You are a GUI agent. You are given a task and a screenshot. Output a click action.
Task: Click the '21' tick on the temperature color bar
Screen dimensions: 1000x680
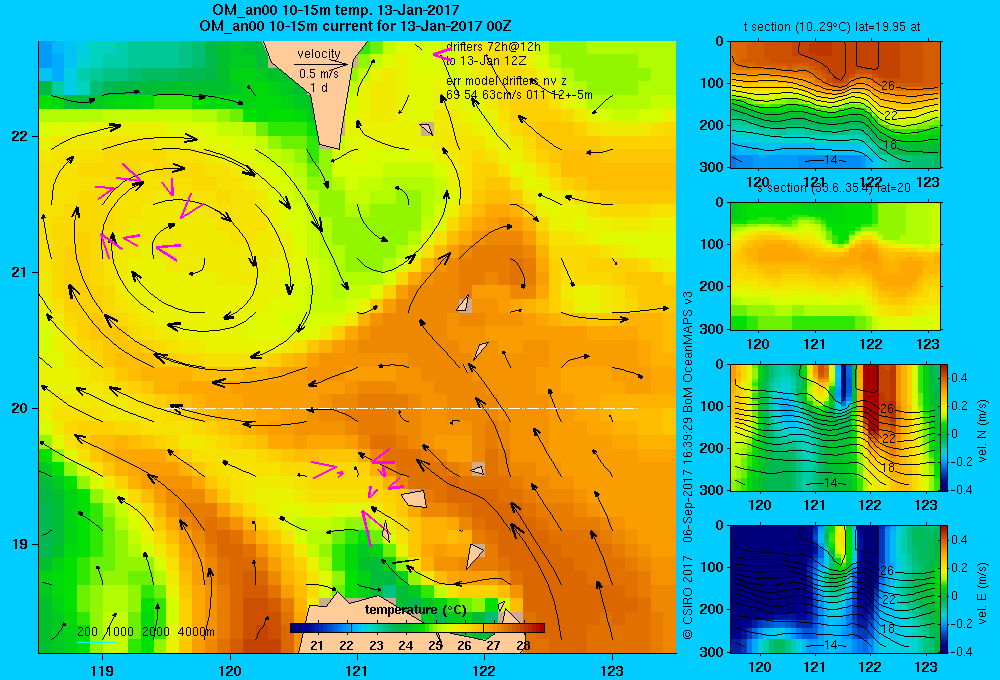(x=317, y=646)
